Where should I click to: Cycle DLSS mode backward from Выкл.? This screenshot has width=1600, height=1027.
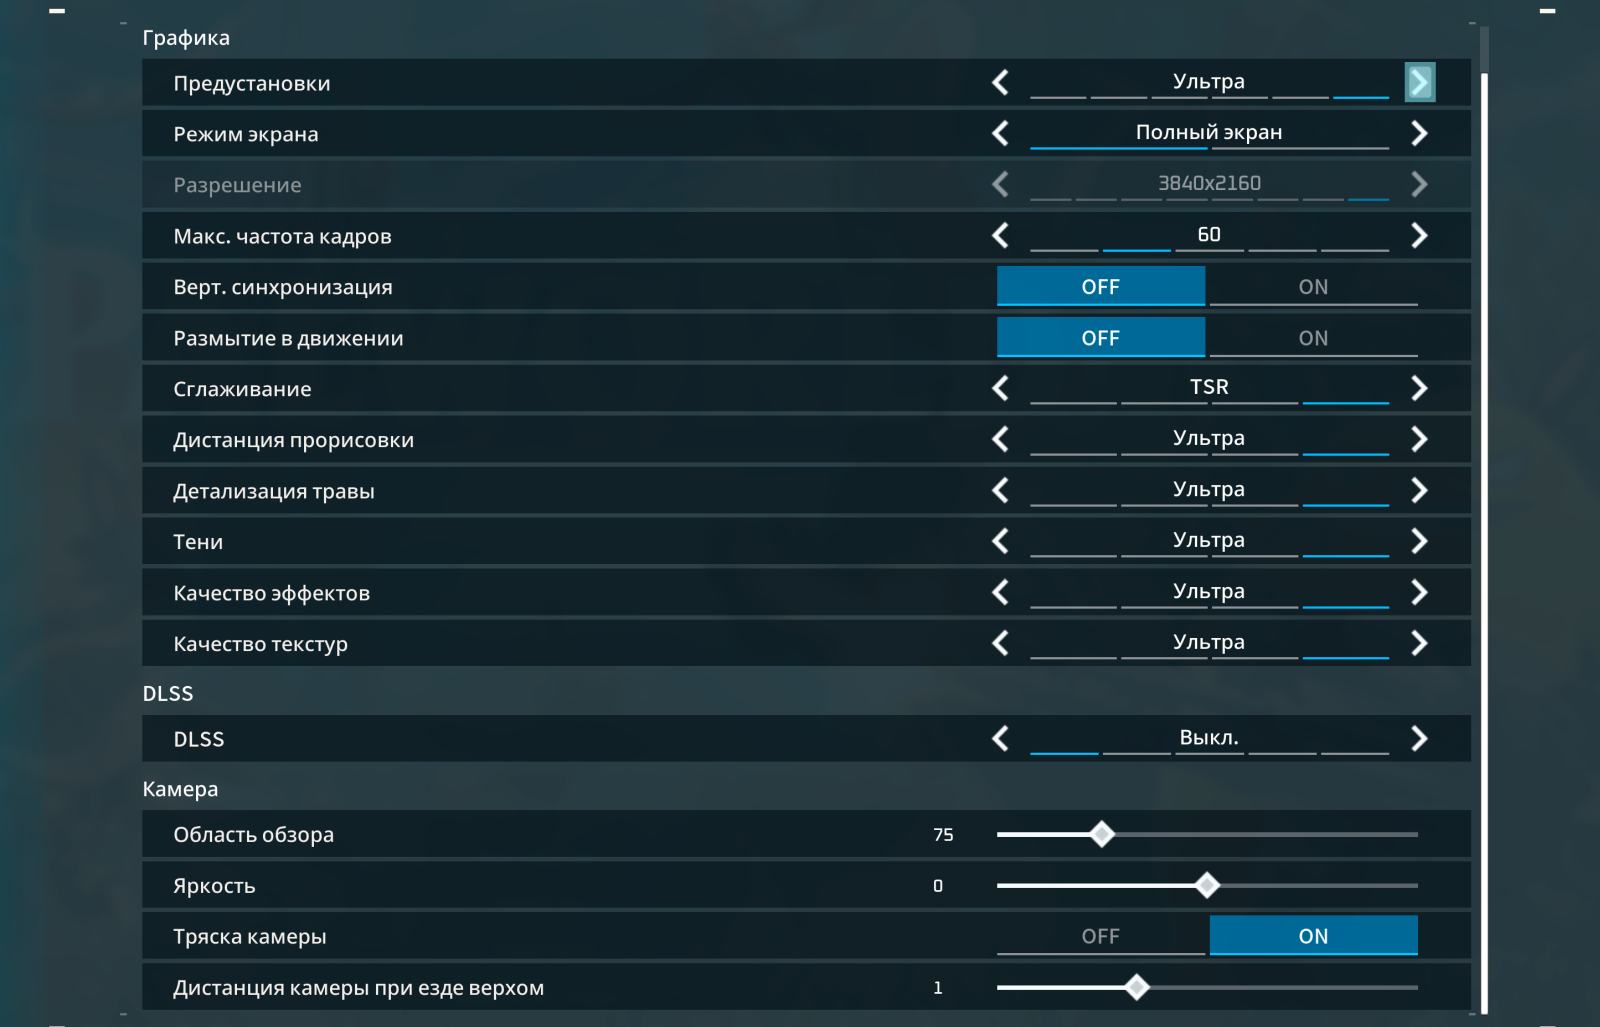(1000, 738)
